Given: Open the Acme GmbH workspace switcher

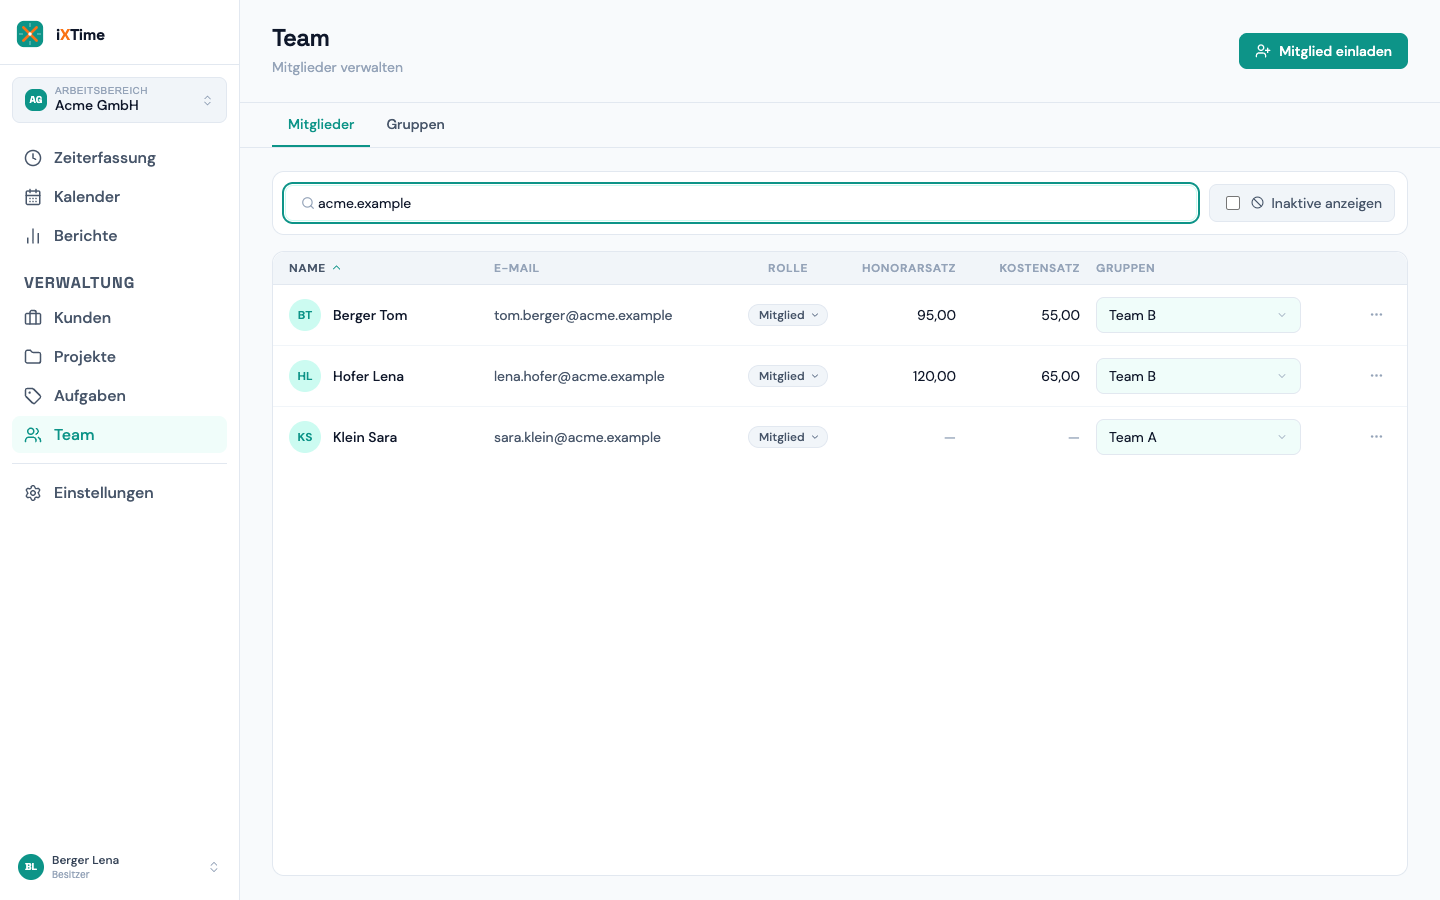Looking at the screenshot, I should [x=119, y=100].
